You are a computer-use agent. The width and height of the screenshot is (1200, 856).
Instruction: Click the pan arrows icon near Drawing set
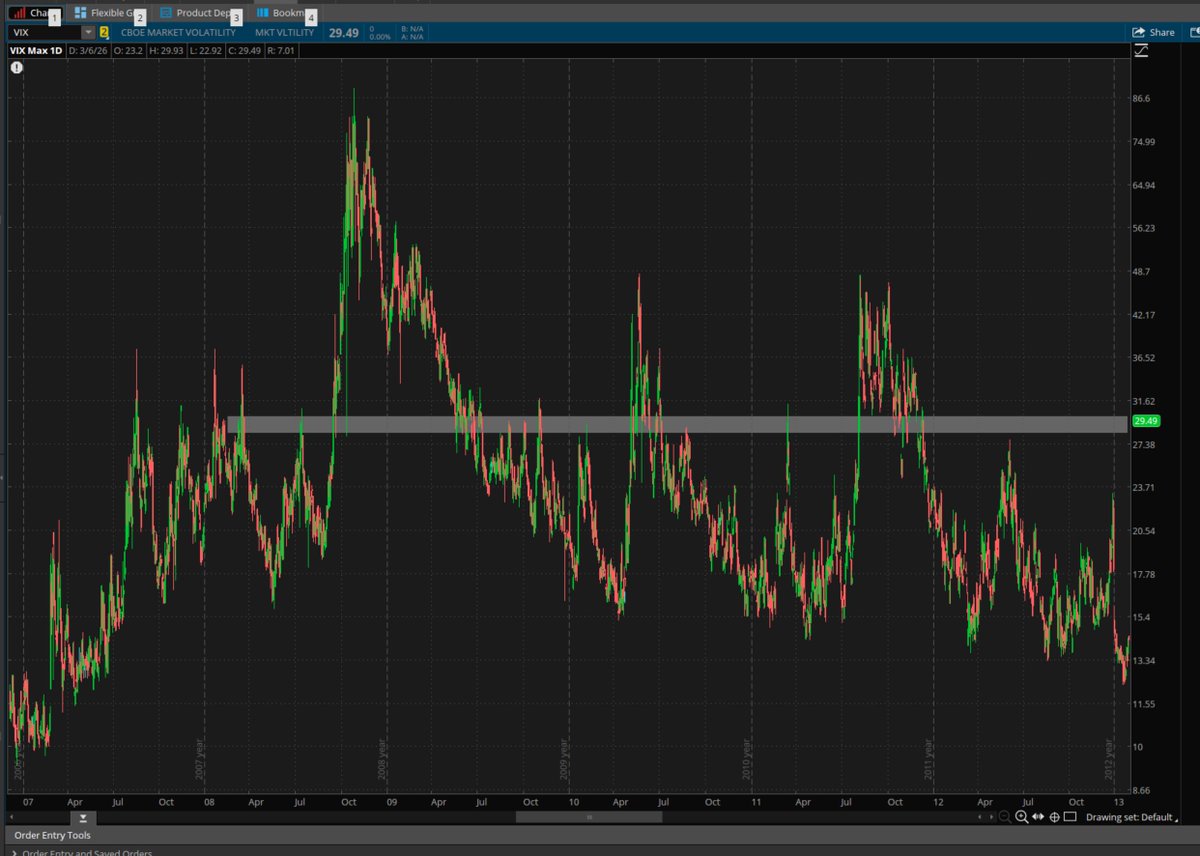[x=1038, y=817]
